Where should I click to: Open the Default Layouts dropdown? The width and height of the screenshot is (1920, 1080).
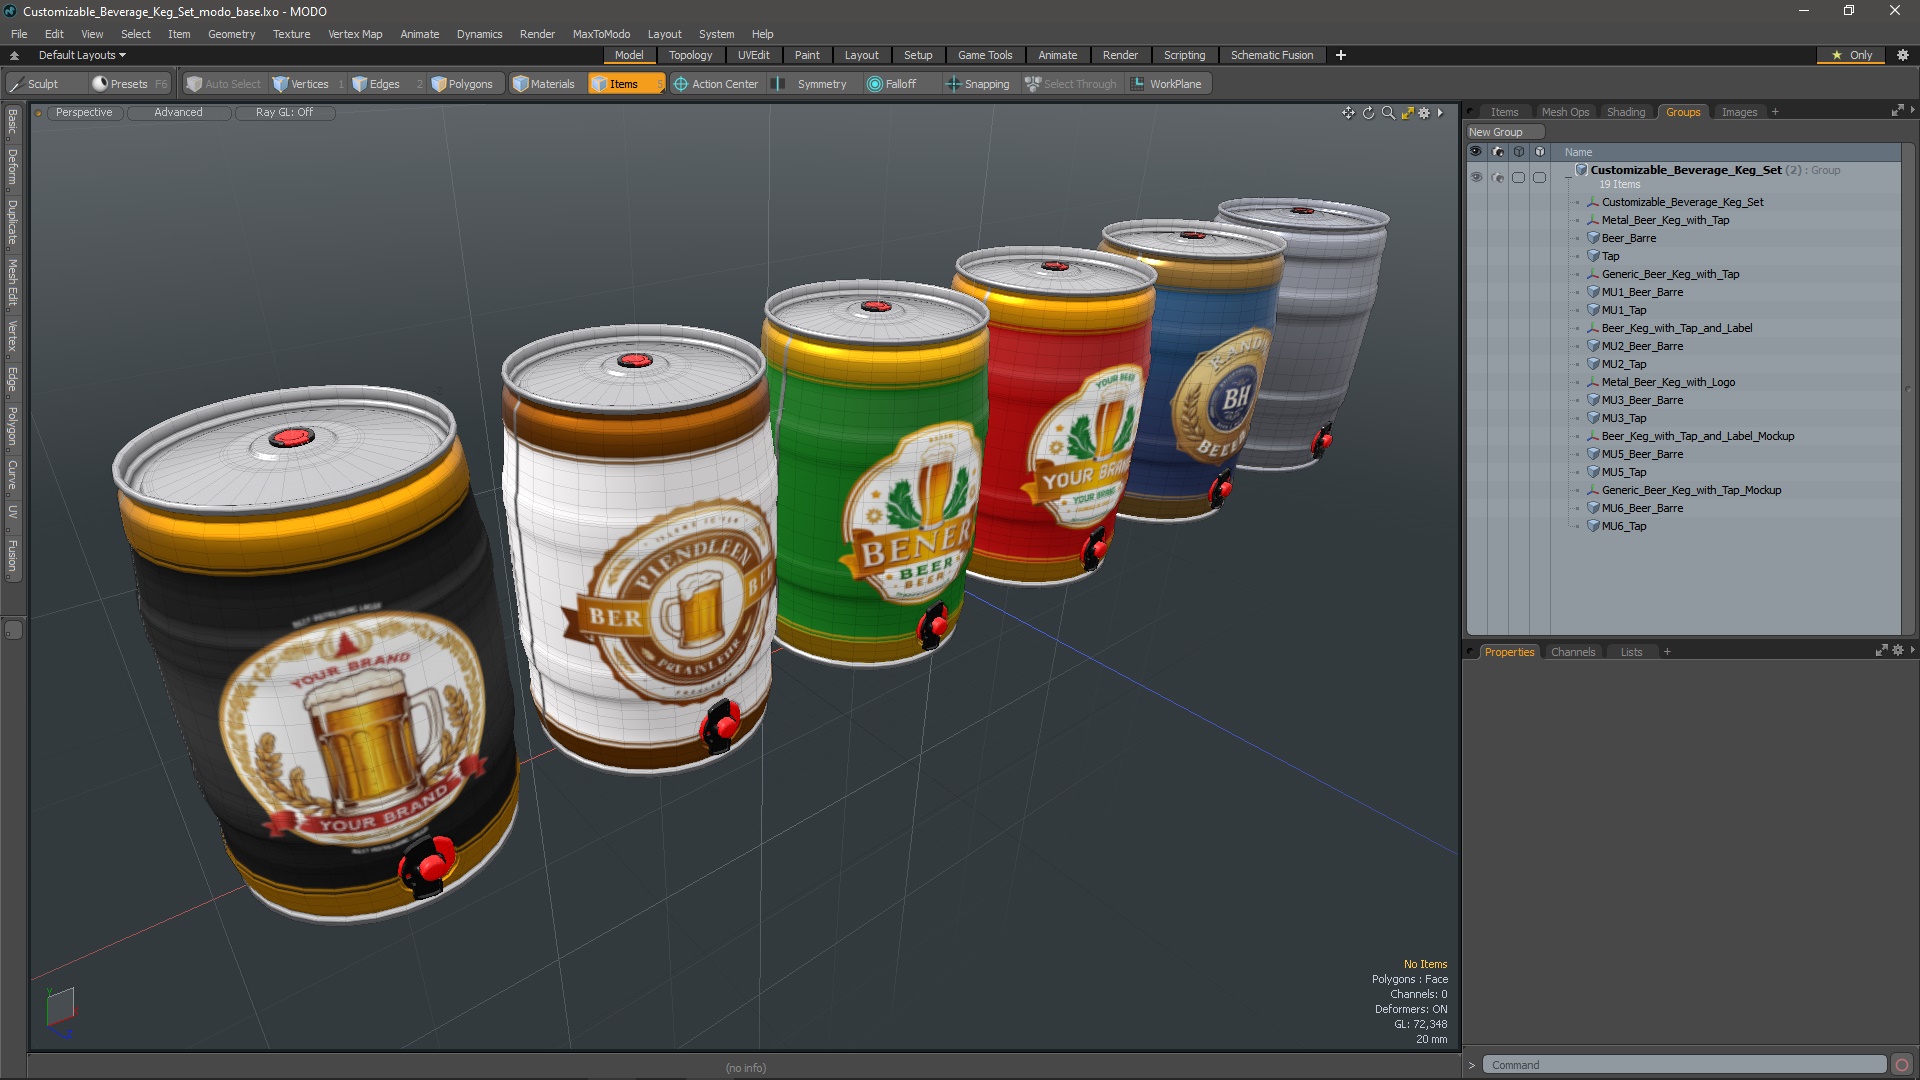(82, 55)
